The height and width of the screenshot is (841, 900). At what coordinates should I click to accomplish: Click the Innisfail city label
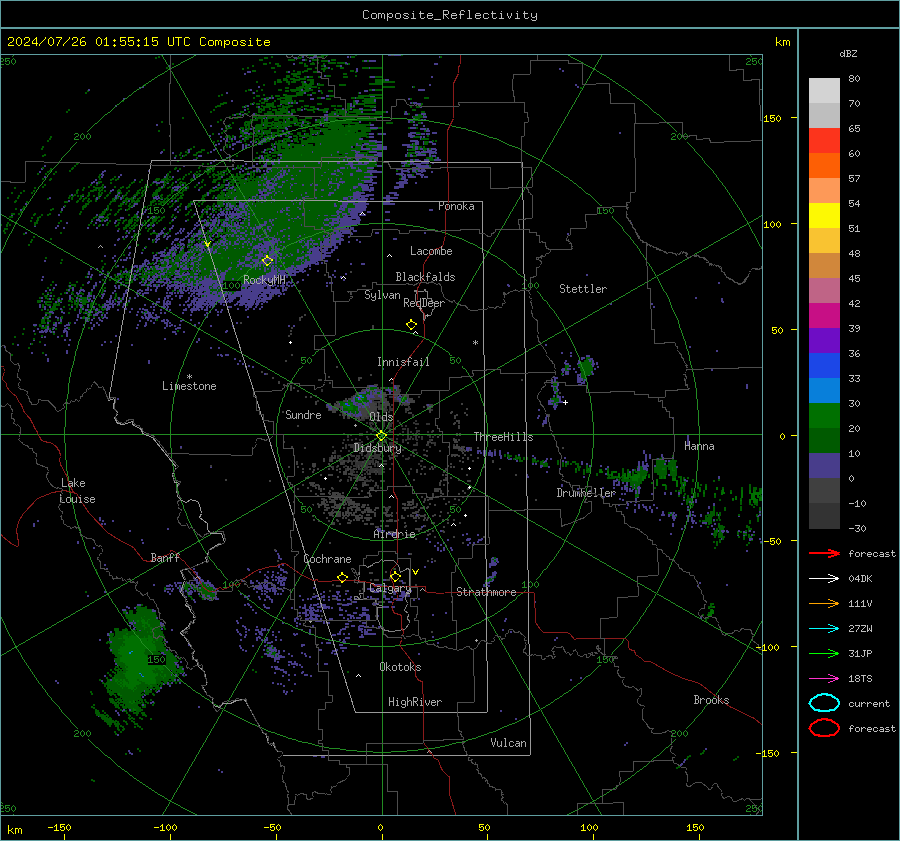pyautogui.click(x=403, y=362)
